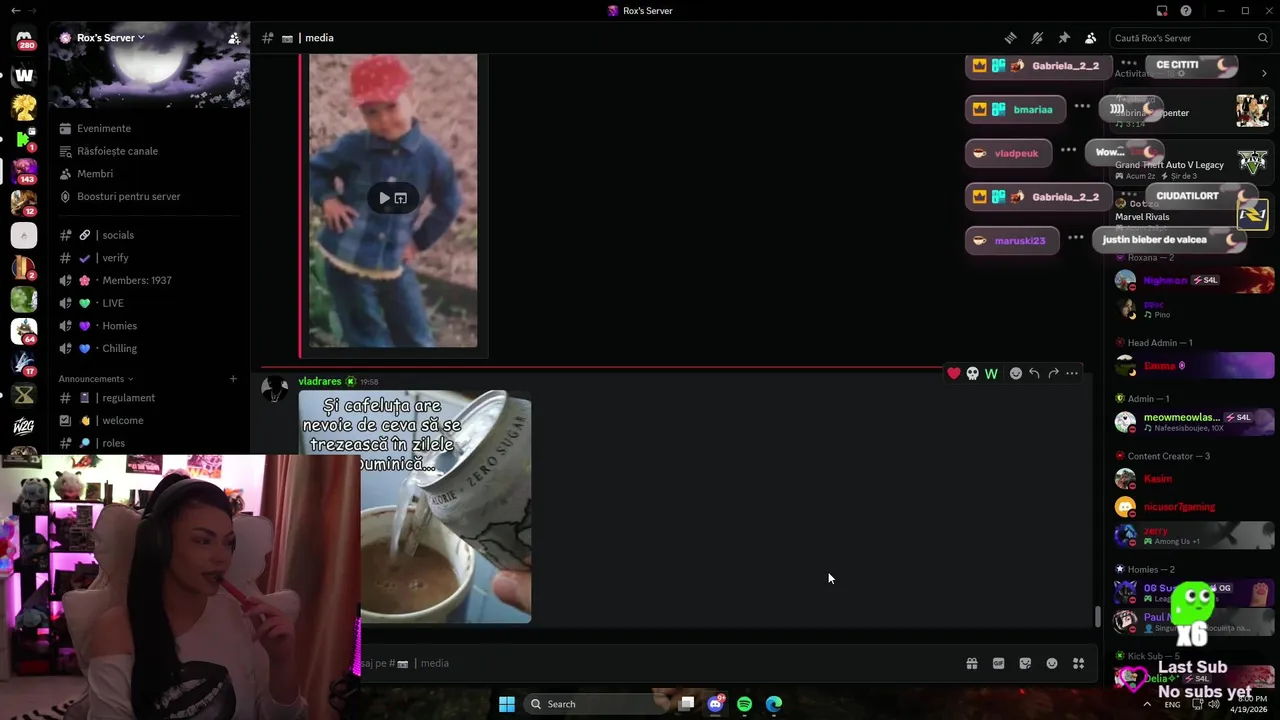1280x720 pixels.
Task: Reply to vladrares message arrow icon
Action: (x=1034, y=373)
